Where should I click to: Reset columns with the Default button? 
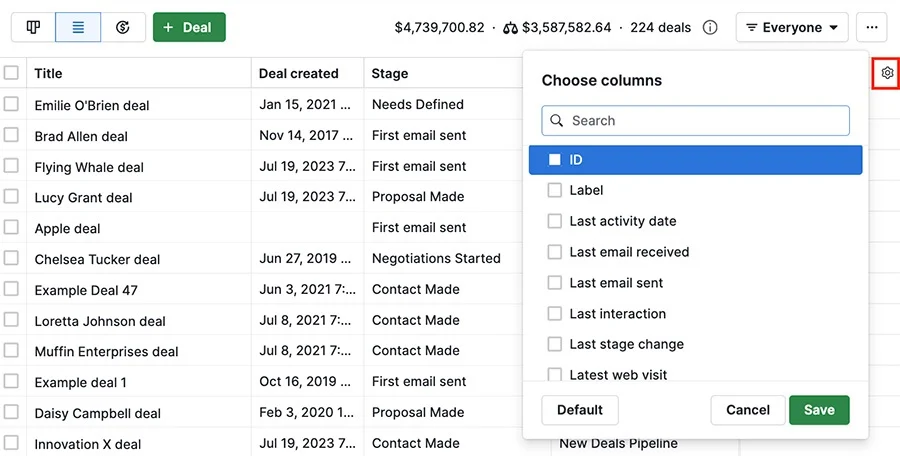pos(580,410)
